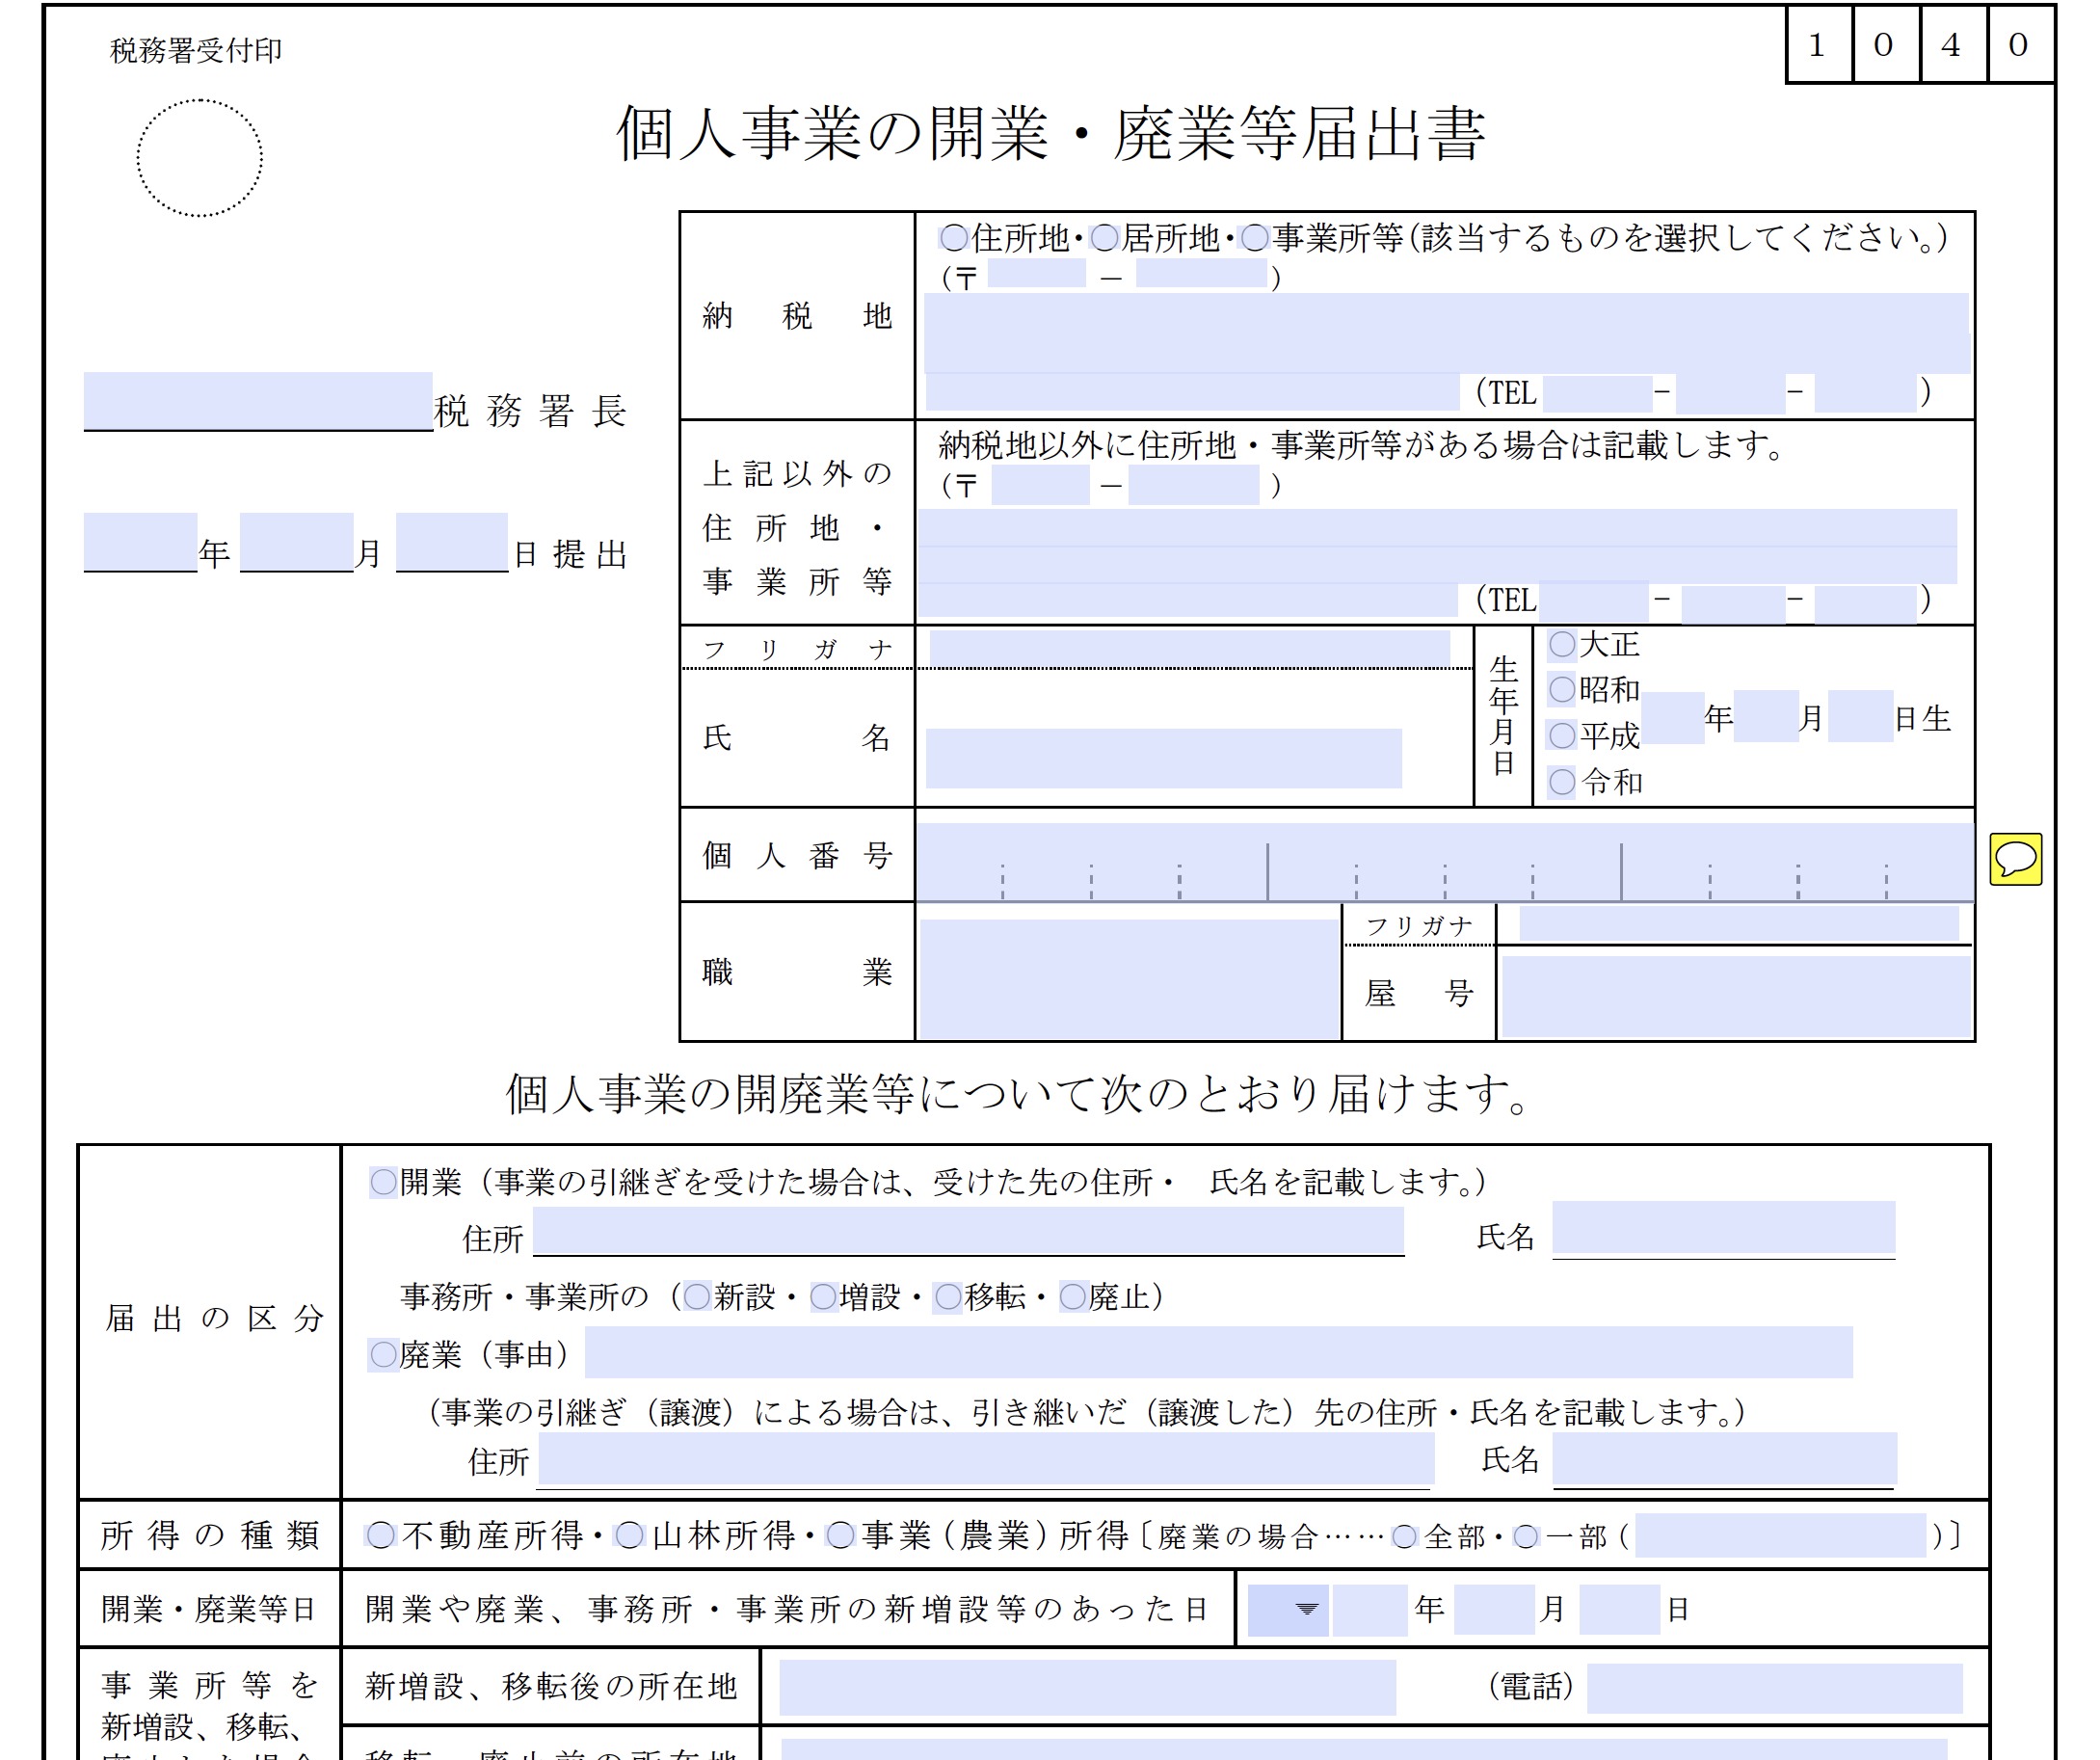
Task: Click the 廃業 reason (事由) field
Action: [1218, 1352]
